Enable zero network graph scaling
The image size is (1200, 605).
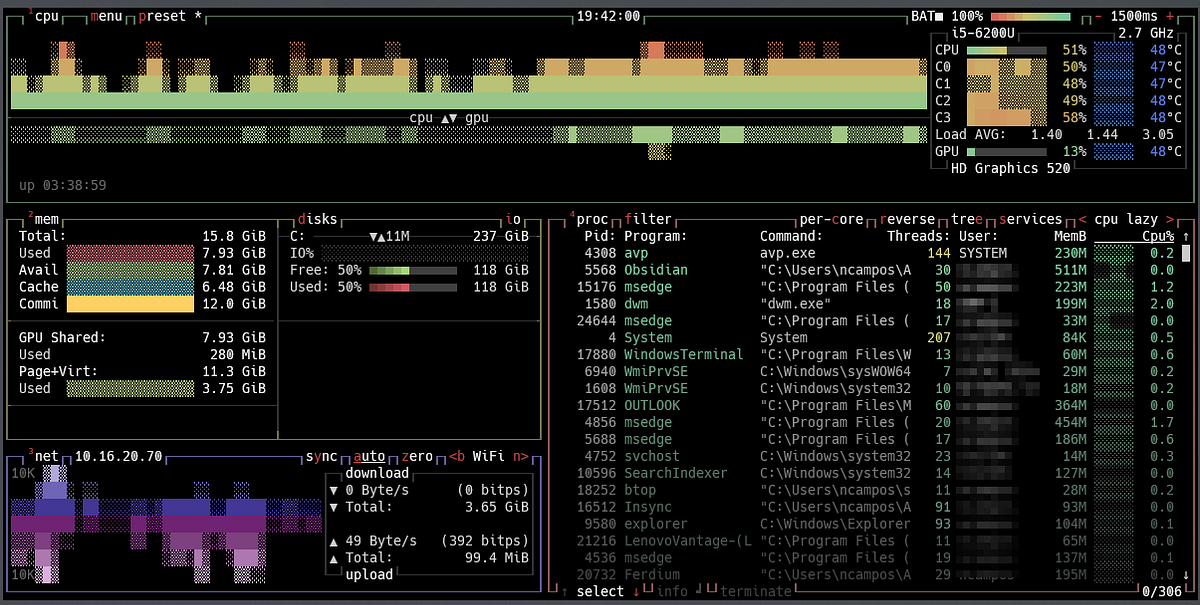coord(418,456)
